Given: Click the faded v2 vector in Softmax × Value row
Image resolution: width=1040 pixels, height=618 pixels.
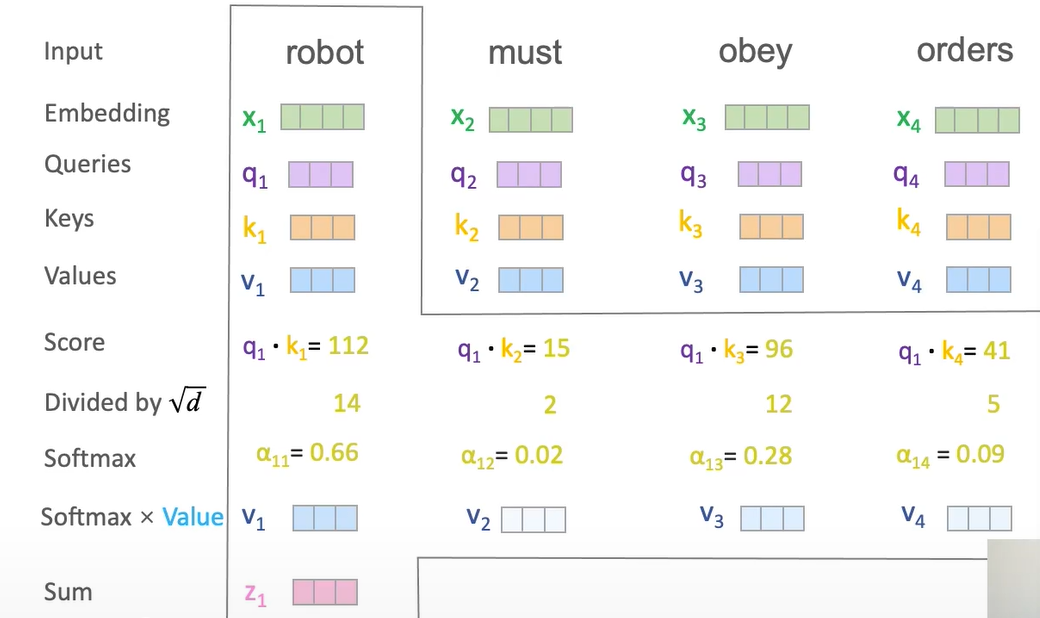Looking at the screenshot, I should point(533,519).
